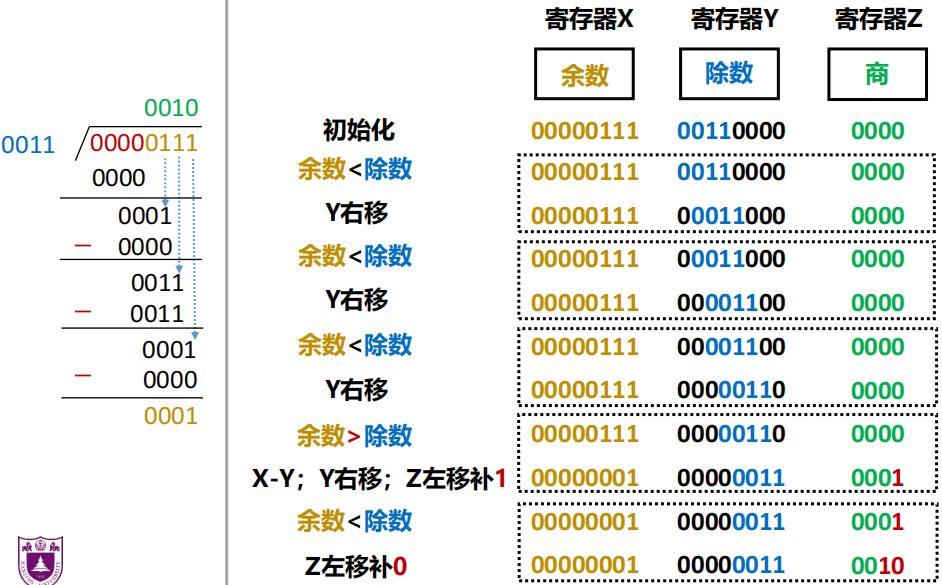Image resolution: width=942 pixels, height=585 pixels.
Task: Select the 寄存器Y column header
Action: pos(734,20)
